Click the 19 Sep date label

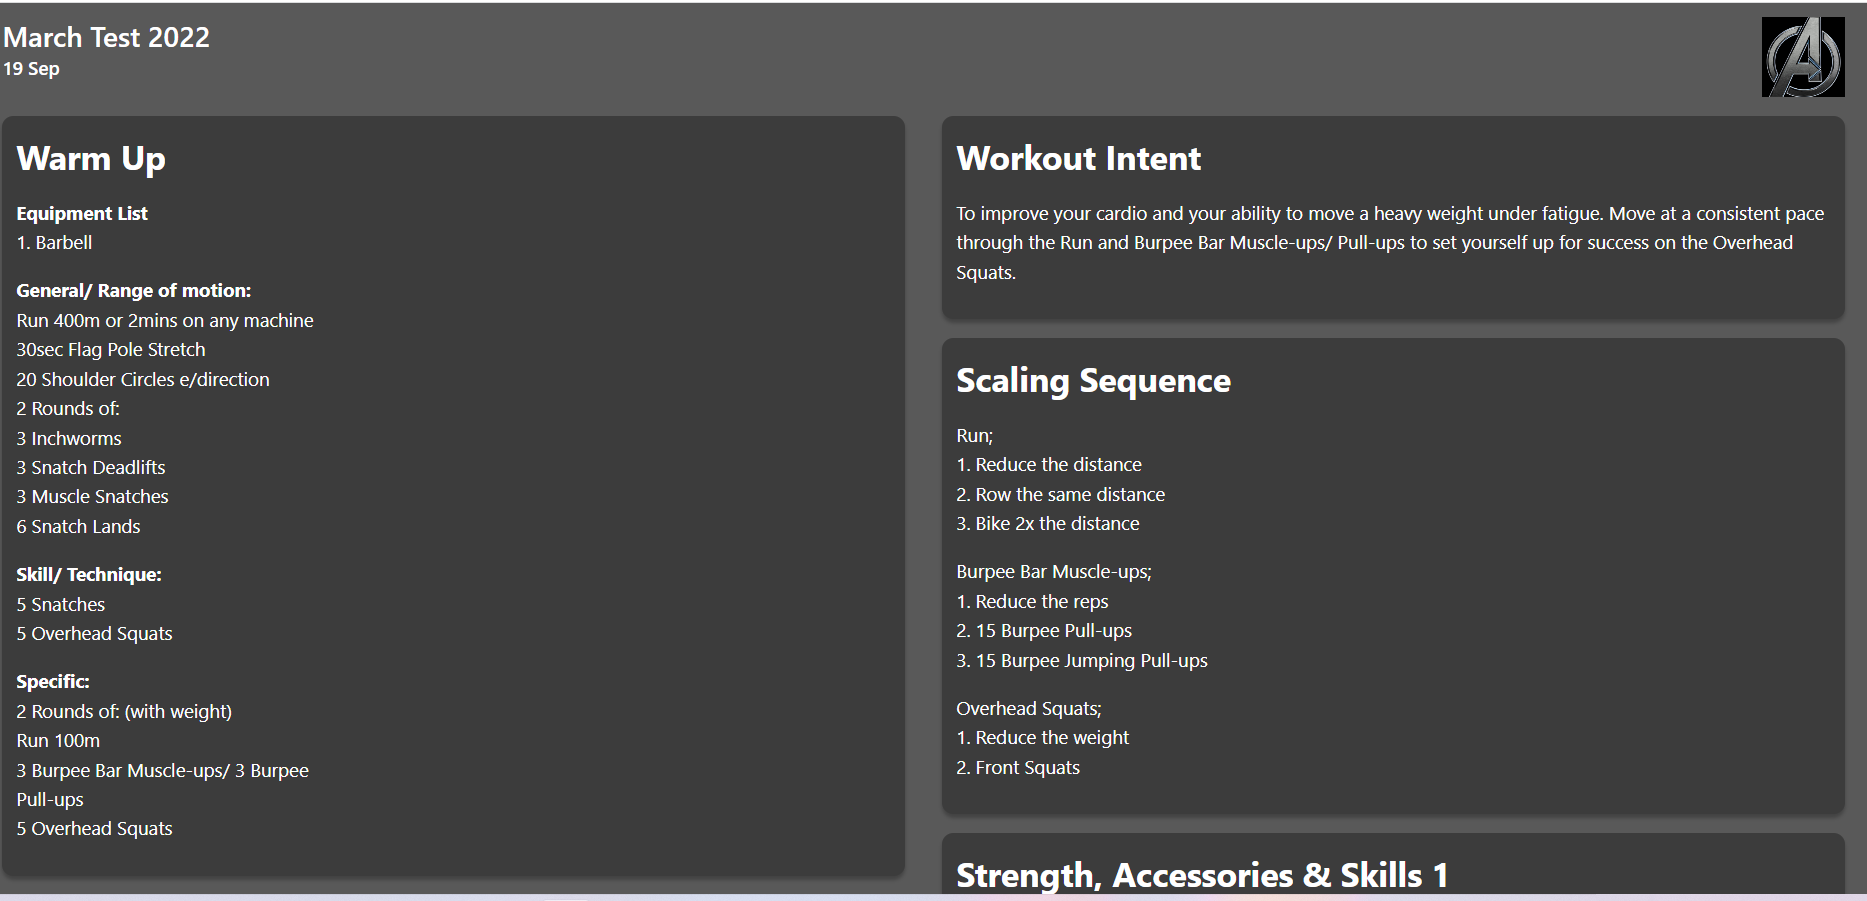31,69
